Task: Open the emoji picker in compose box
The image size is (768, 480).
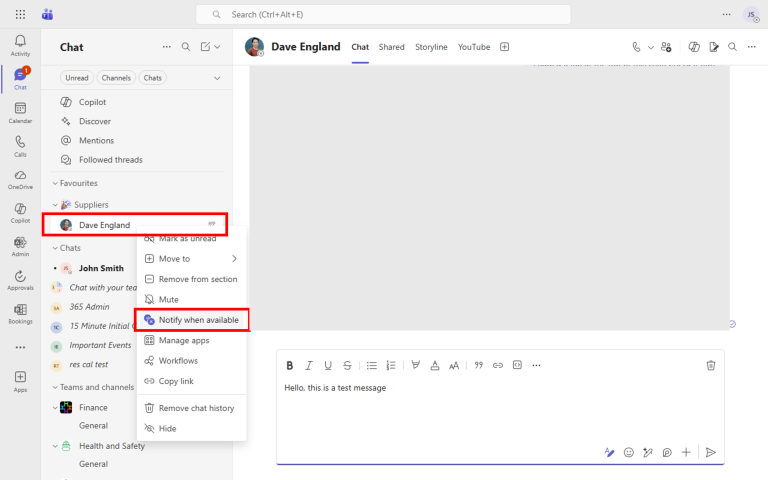Action: pos(629,452)
